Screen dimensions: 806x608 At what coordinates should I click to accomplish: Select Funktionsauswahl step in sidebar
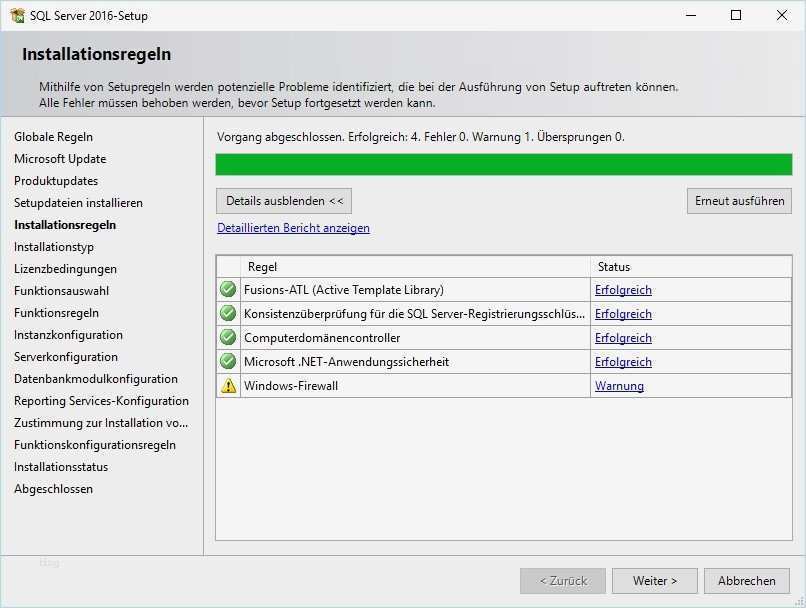62,291
